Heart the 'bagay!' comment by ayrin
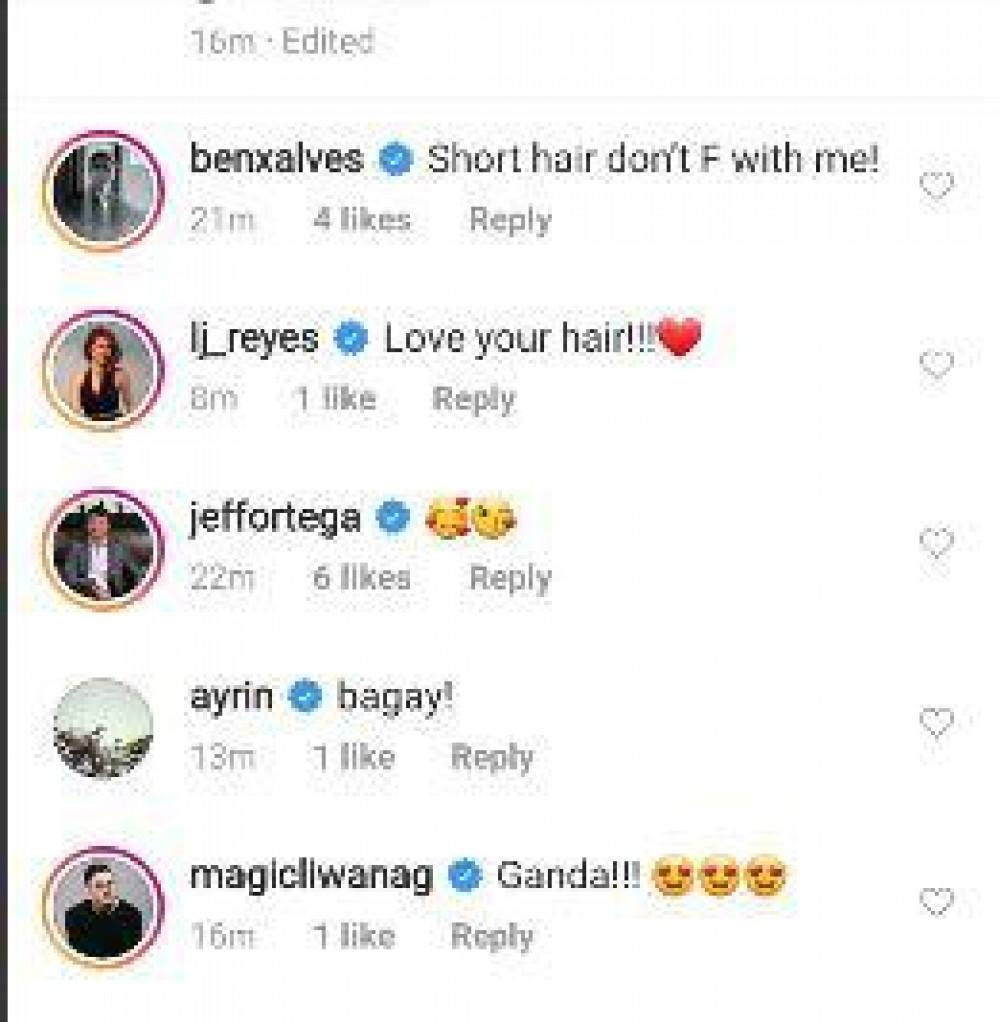1000x1022 pixels. [936, 722]
